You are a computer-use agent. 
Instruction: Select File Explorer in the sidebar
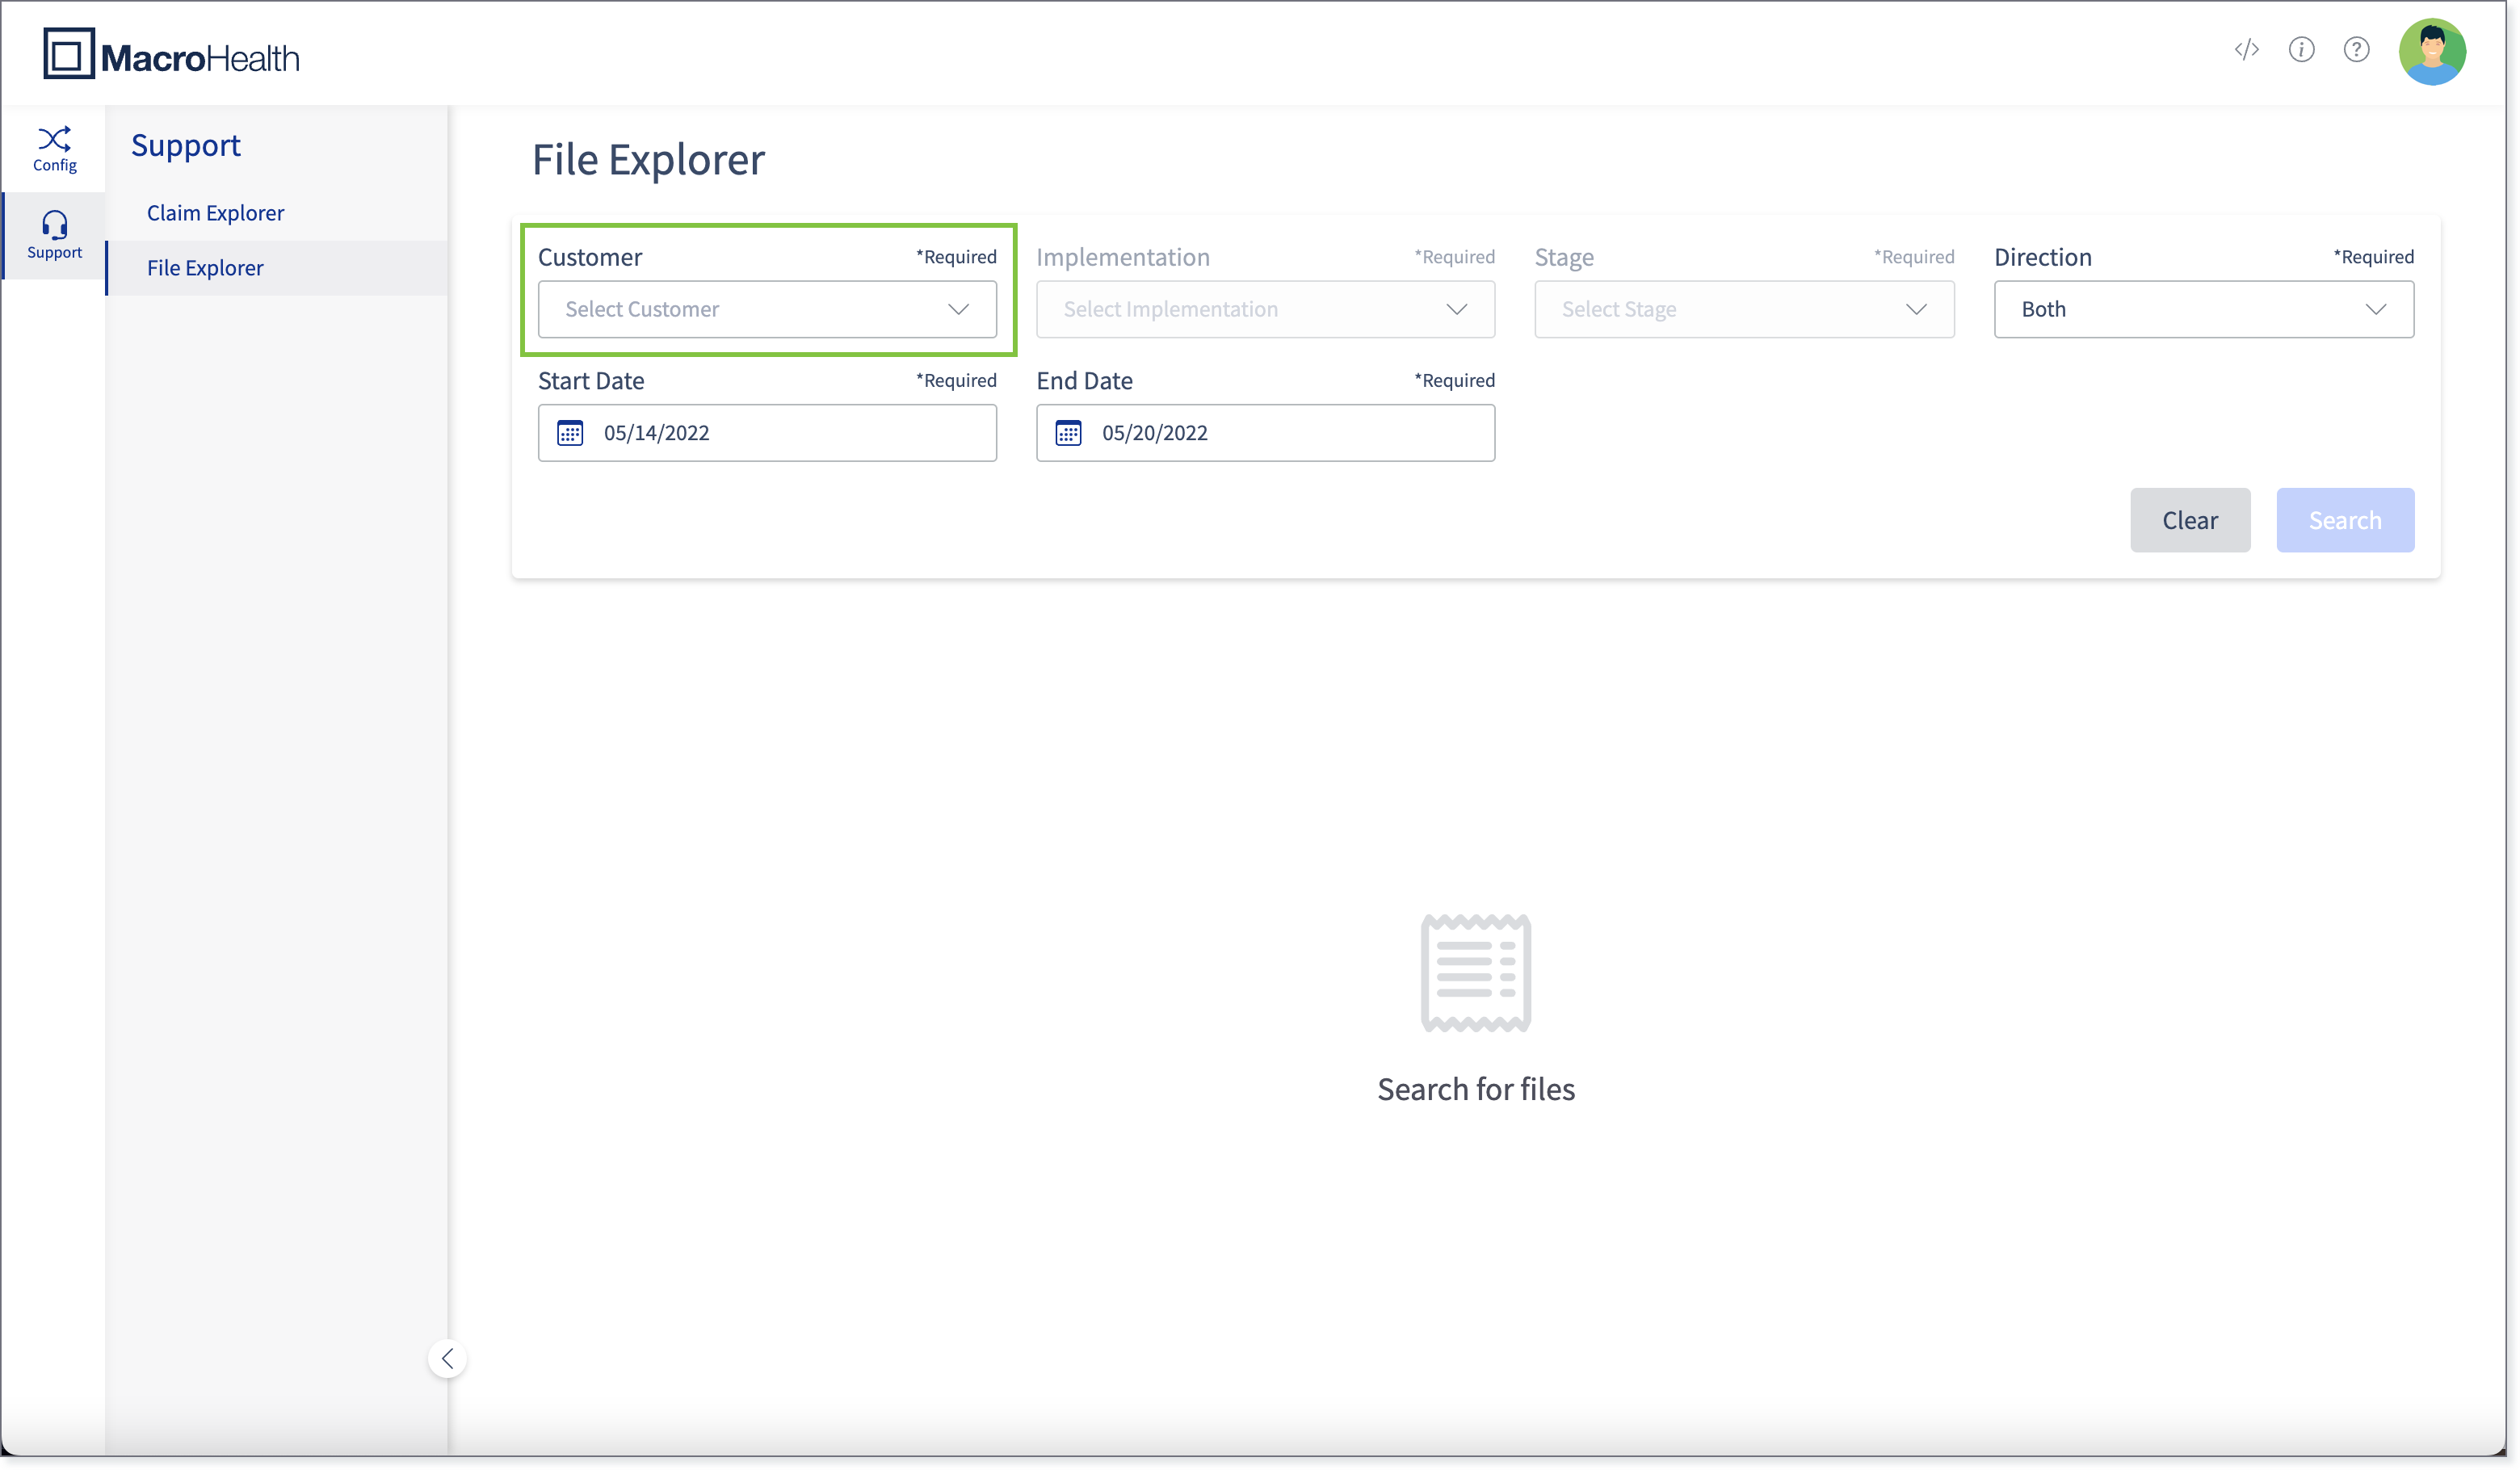(x=205, y=268)
